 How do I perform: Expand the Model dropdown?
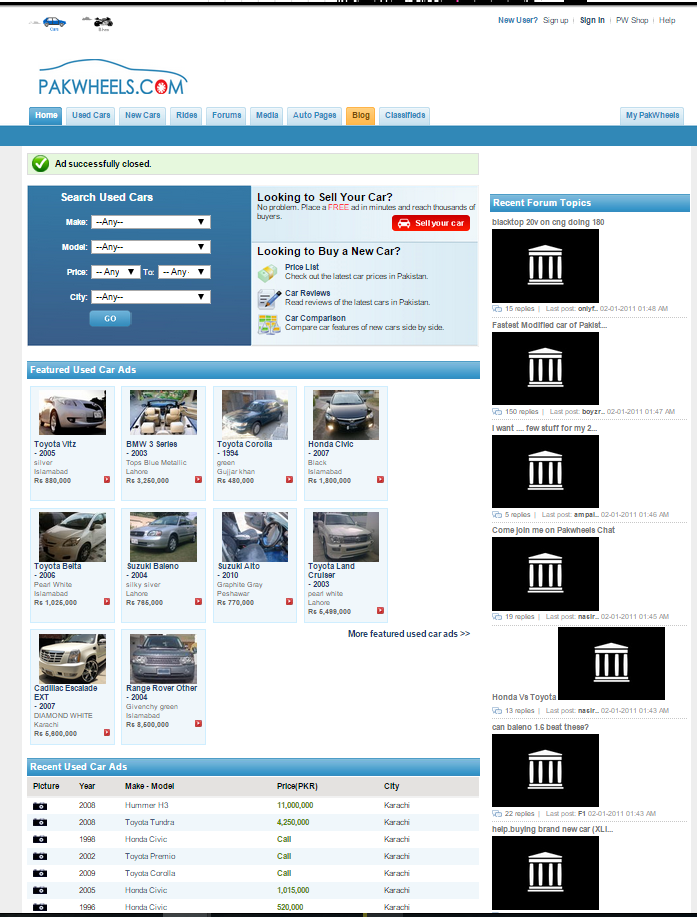(150, 247)
